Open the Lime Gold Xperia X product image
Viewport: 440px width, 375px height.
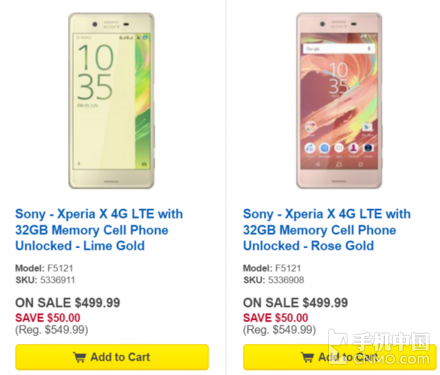click(x=111, y=101)
